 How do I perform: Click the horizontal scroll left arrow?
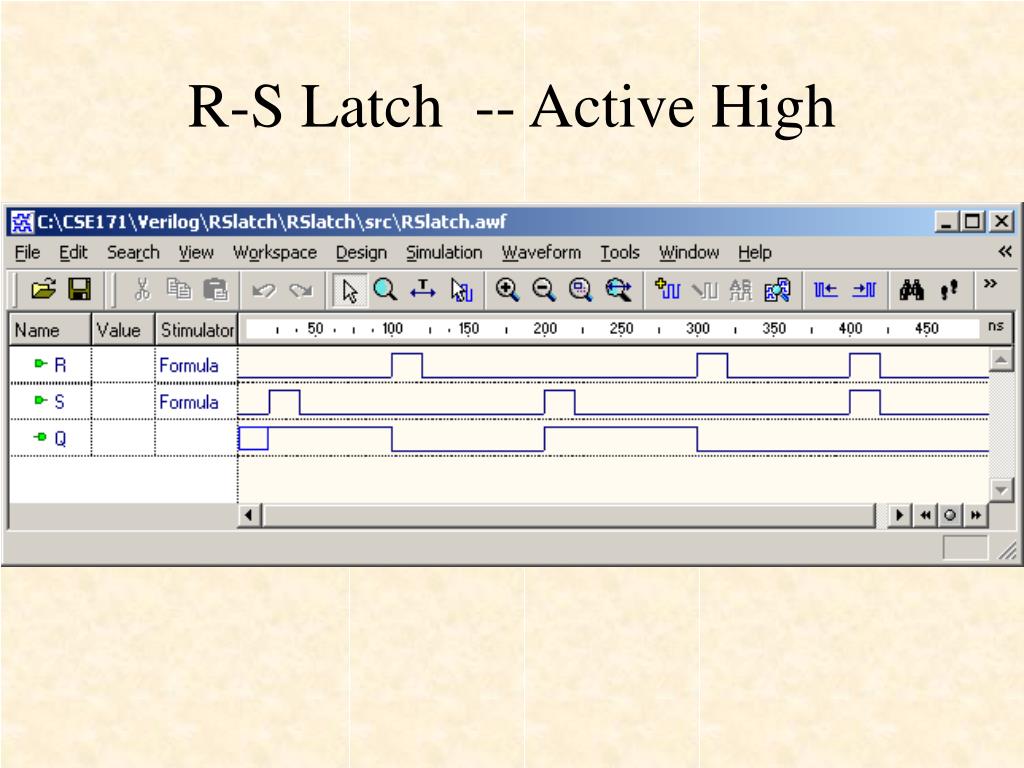pos(249,515)
